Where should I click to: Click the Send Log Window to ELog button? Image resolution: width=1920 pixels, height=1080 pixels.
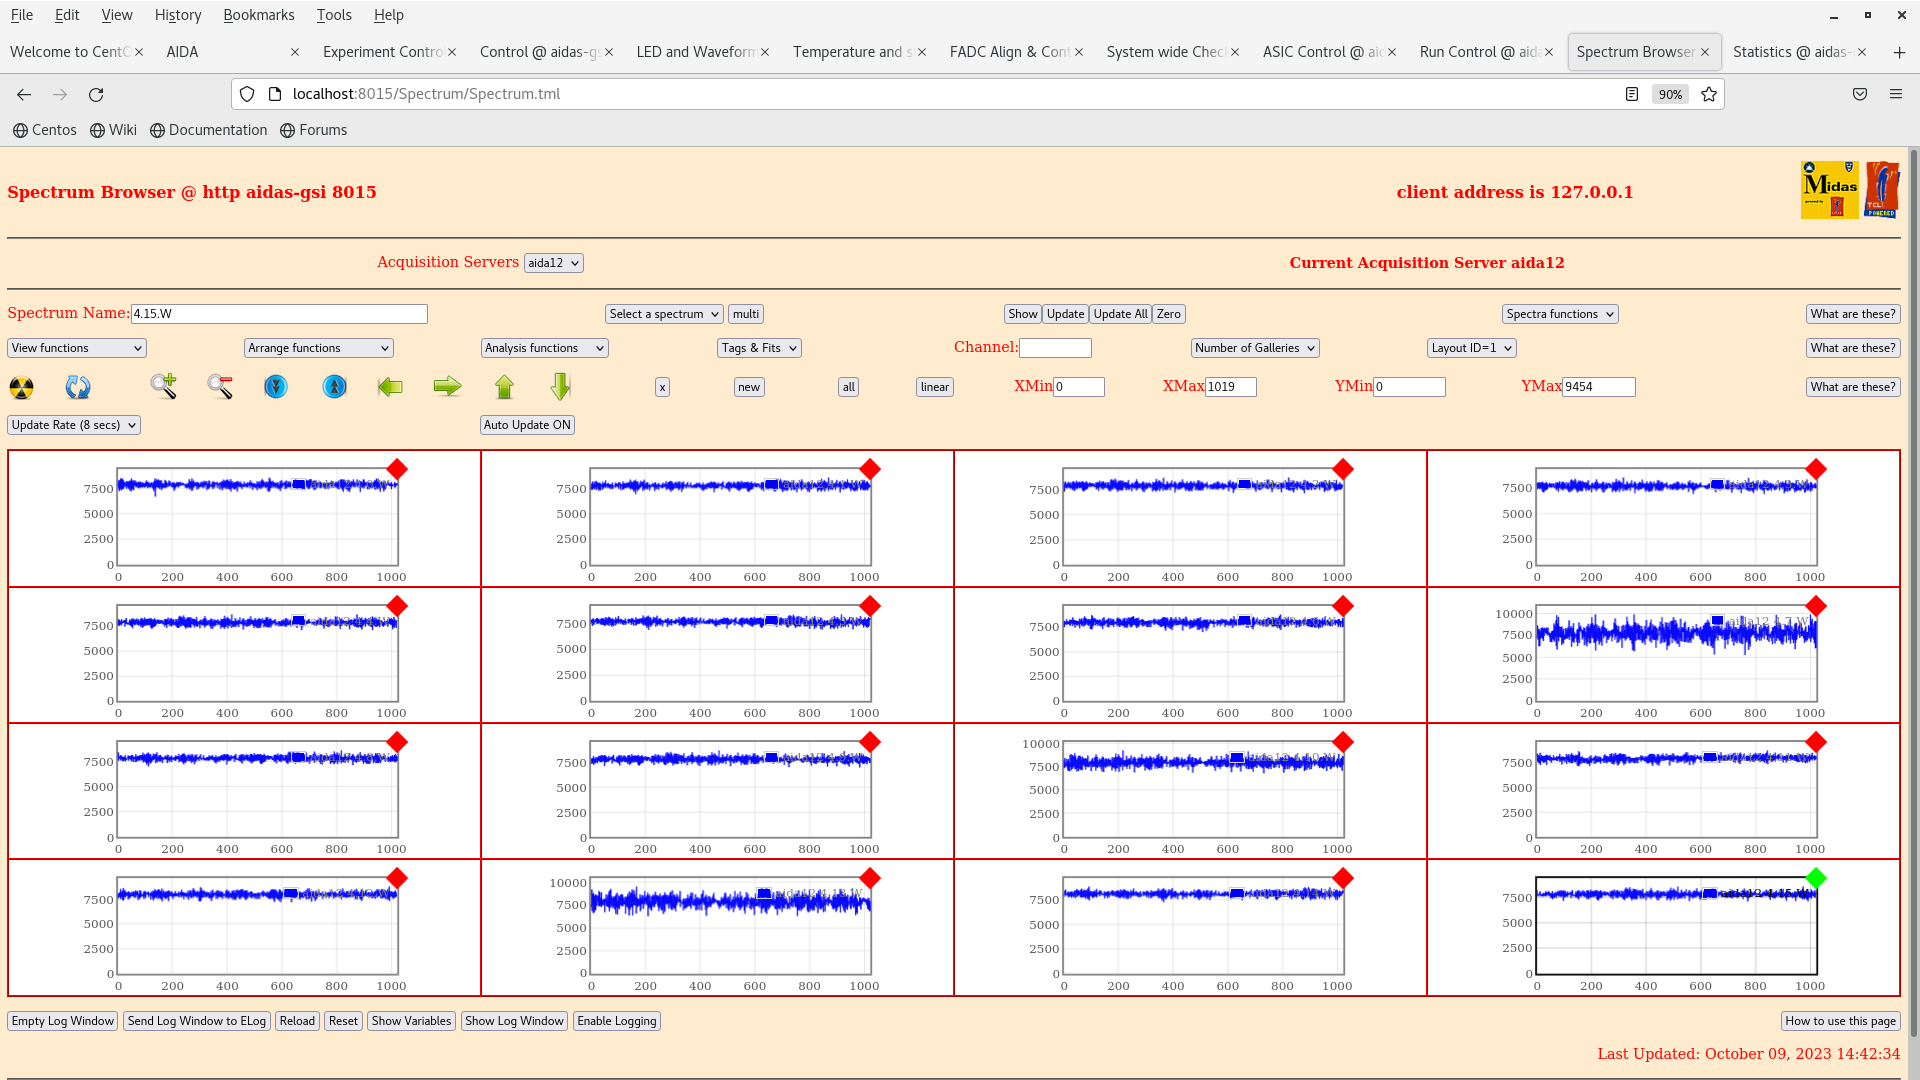(197, 1021)
